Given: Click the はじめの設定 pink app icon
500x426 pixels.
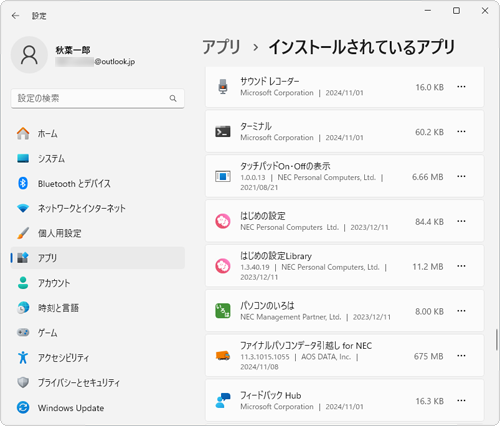Looking at the screenshot, I should pyautogui.click(x=223, y=221).
